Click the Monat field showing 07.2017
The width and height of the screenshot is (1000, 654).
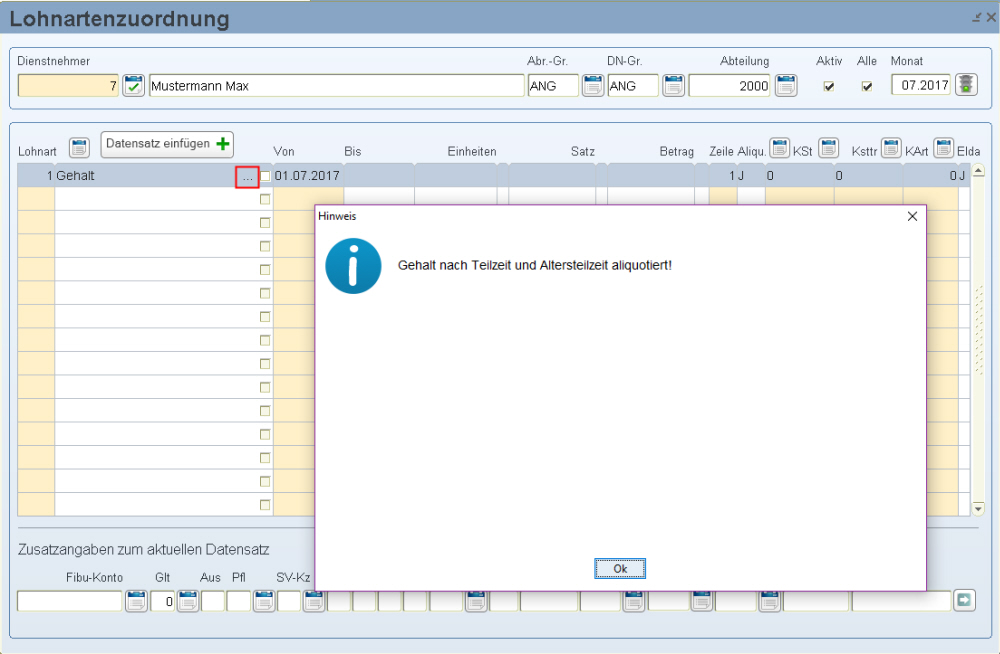click(x=921, y=85)
